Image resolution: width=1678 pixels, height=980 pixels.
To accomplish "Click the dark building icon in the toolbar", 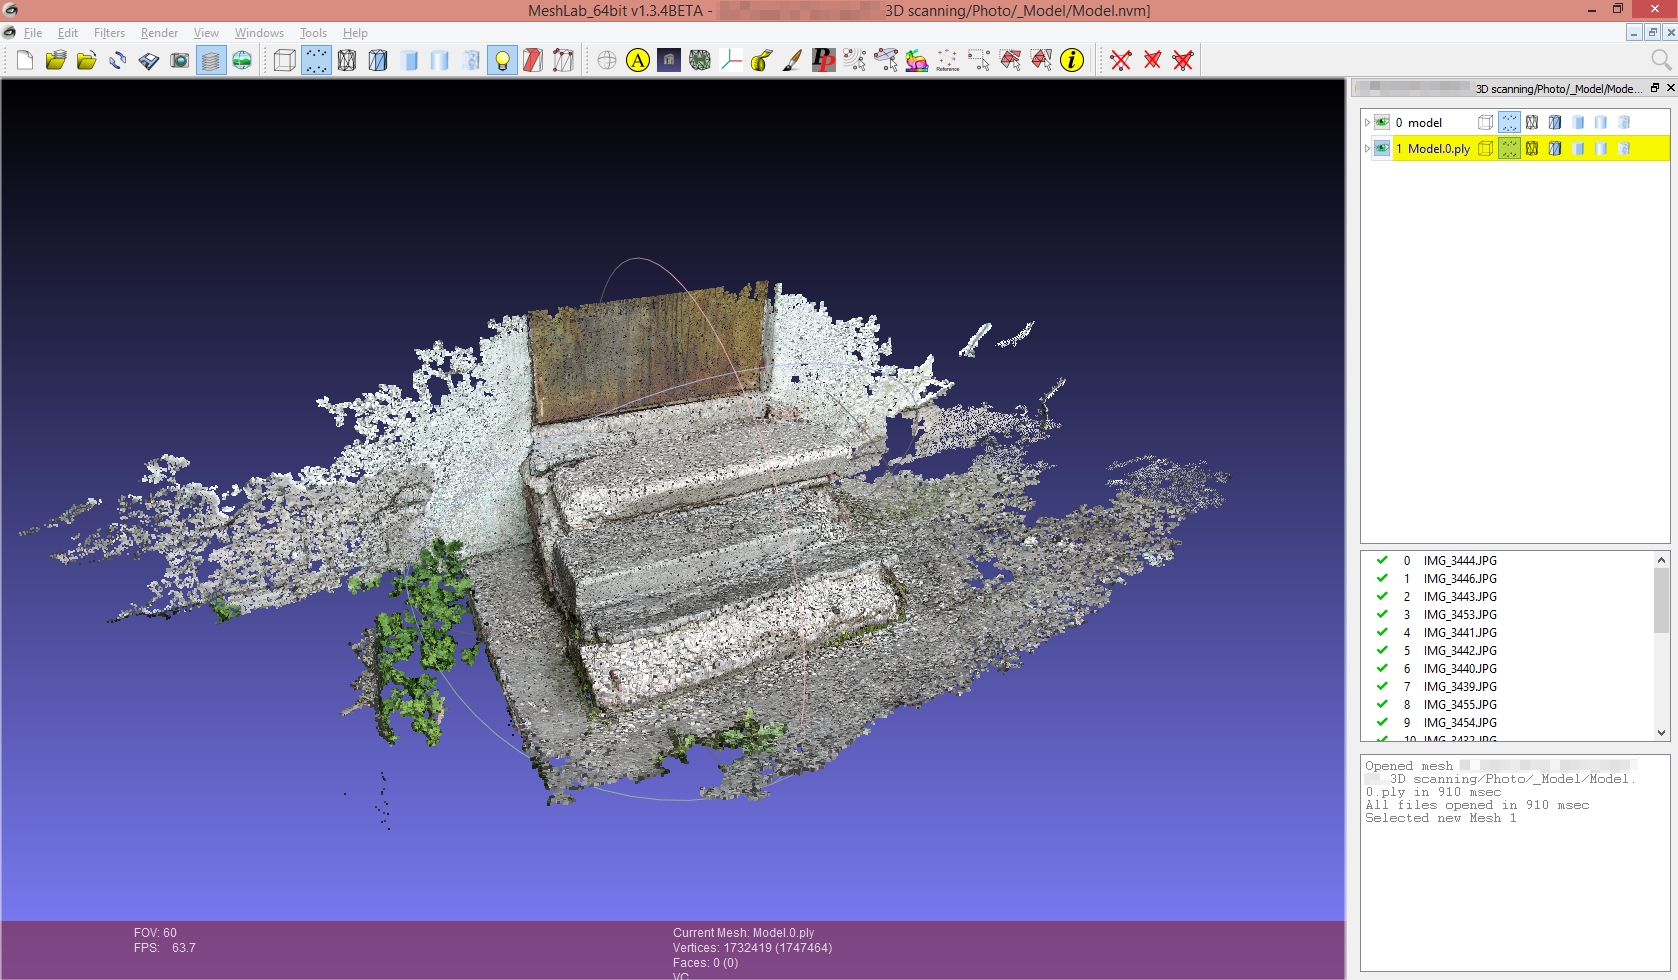I will click(669, 61).
